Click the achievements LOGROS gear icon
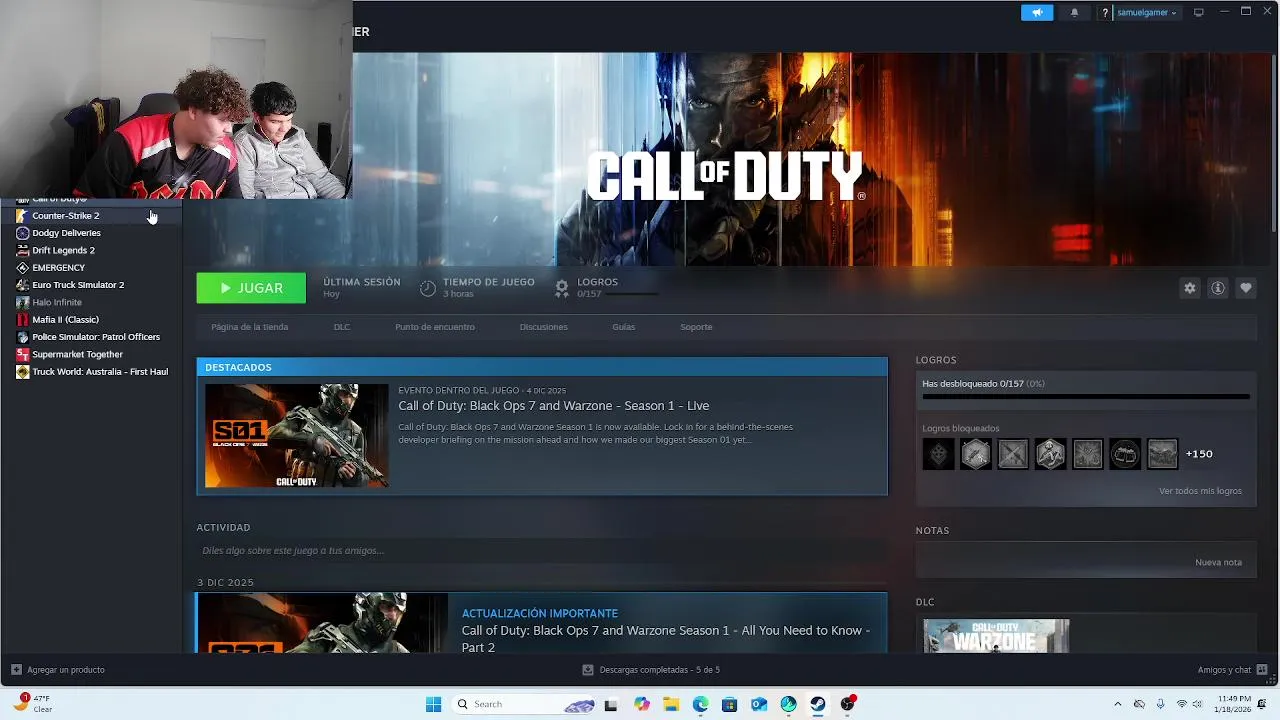 click(562, 288)
